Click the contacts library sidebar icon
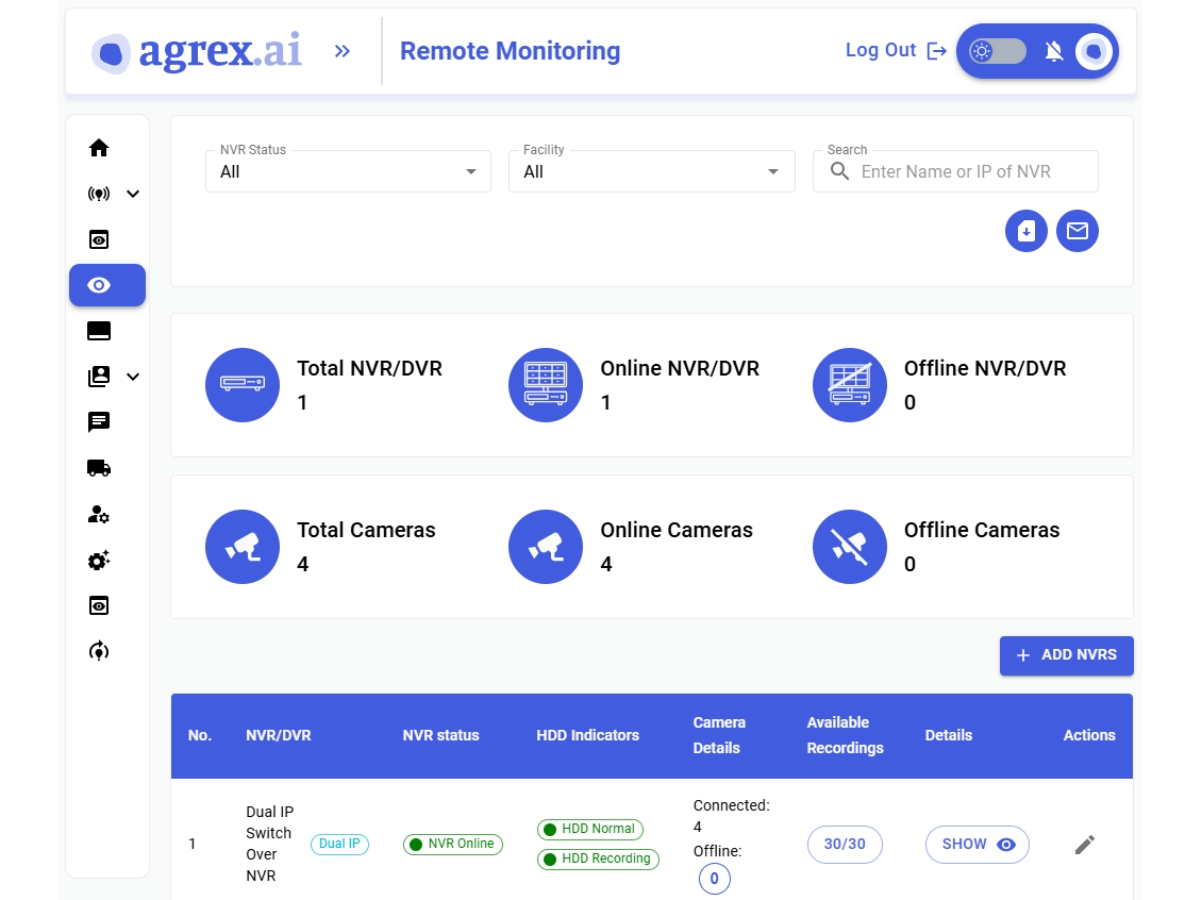 pyautogui.click(x=98, y=377)
